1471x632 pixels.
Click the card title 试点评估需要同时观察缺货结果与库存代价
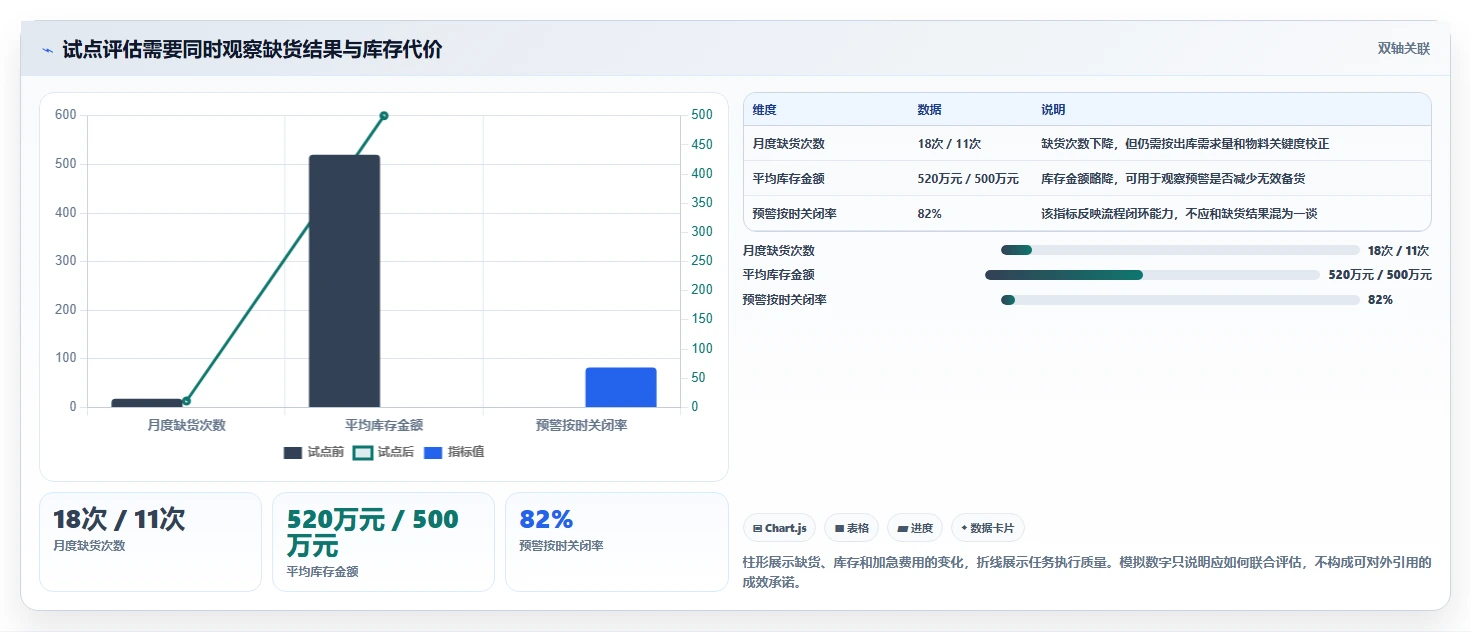click(252, 50)
